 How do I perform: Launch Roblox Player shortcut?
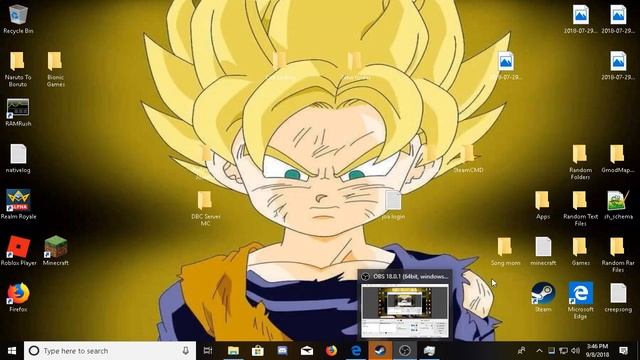(18, 251)
